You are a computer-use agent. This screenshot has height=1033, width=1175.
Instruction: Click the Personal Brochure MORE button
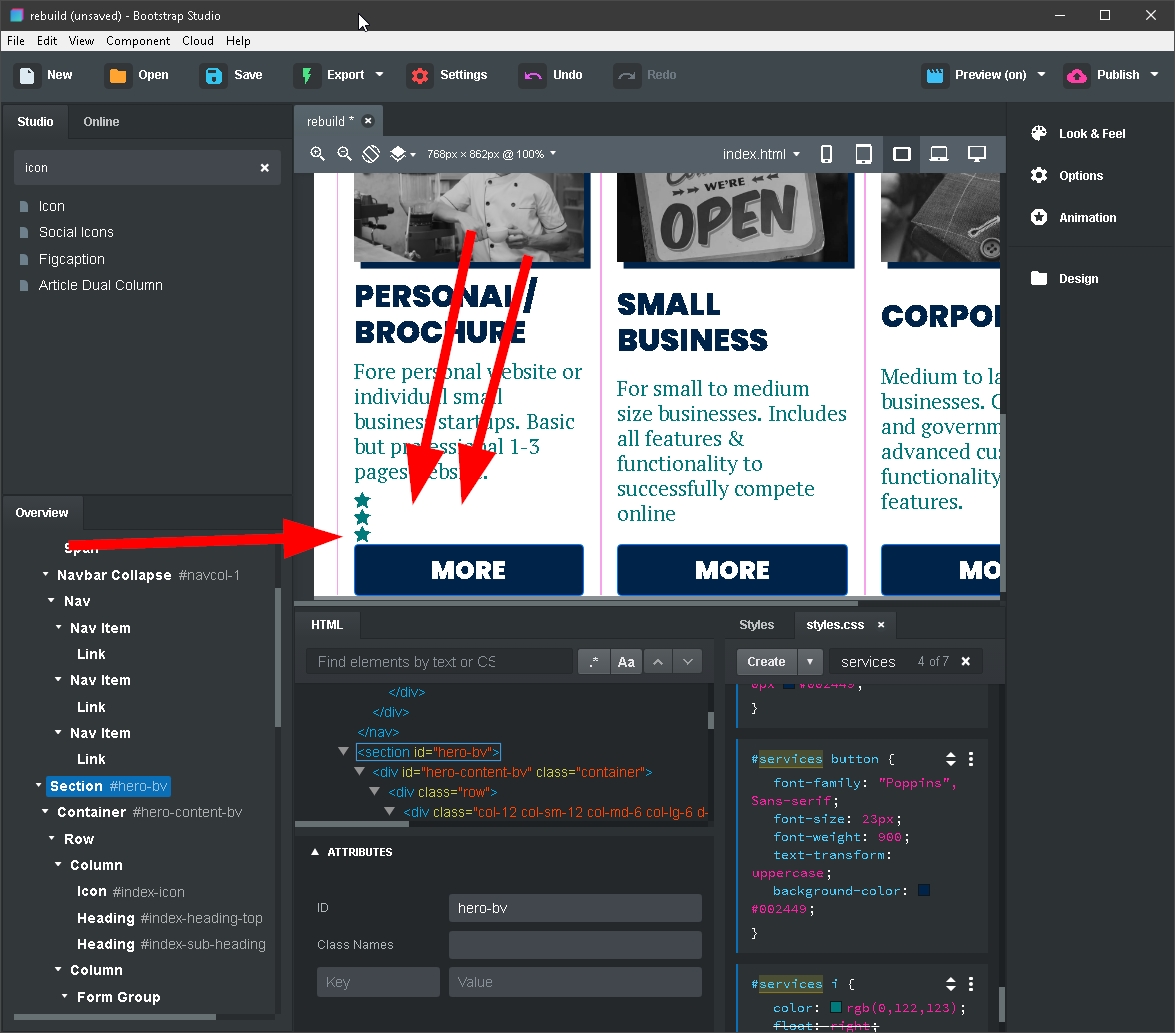(x=468, y=570)
